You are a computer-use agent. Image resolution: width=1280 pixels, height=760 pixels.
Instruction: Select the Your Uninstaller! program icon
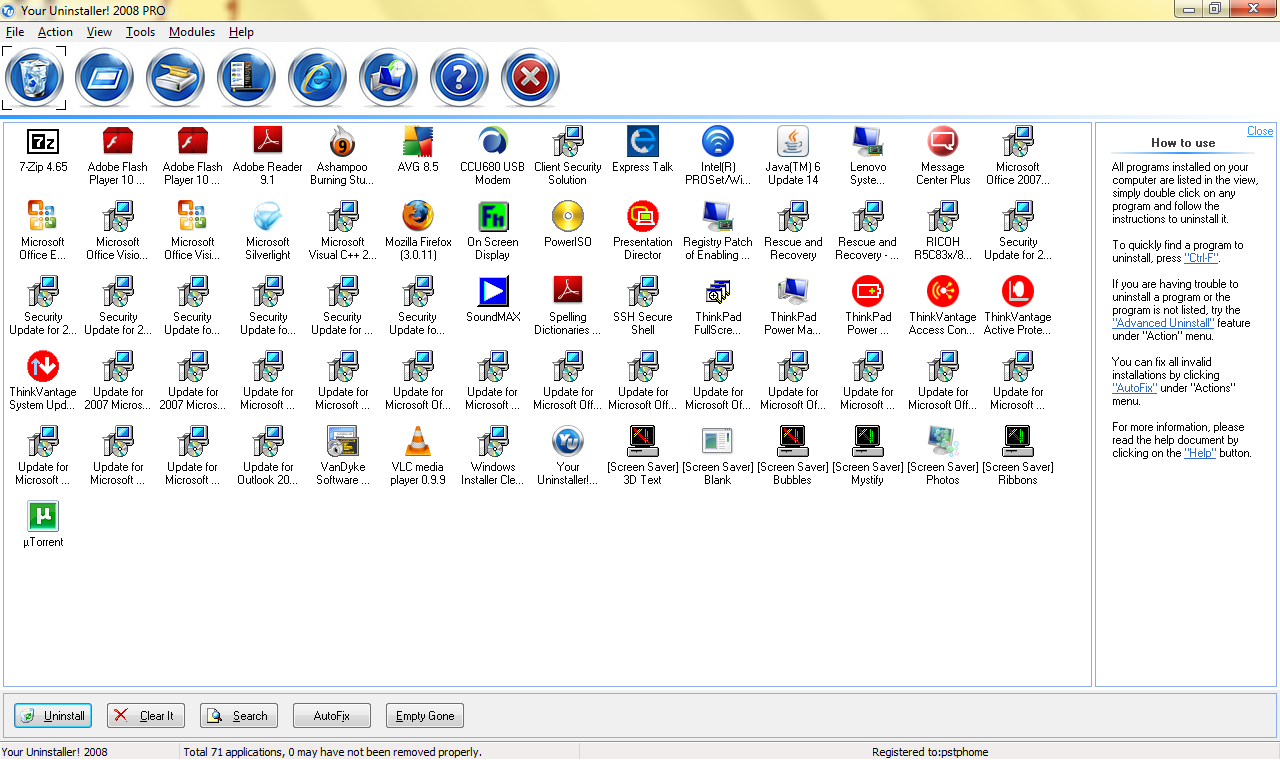coord(568,441)
